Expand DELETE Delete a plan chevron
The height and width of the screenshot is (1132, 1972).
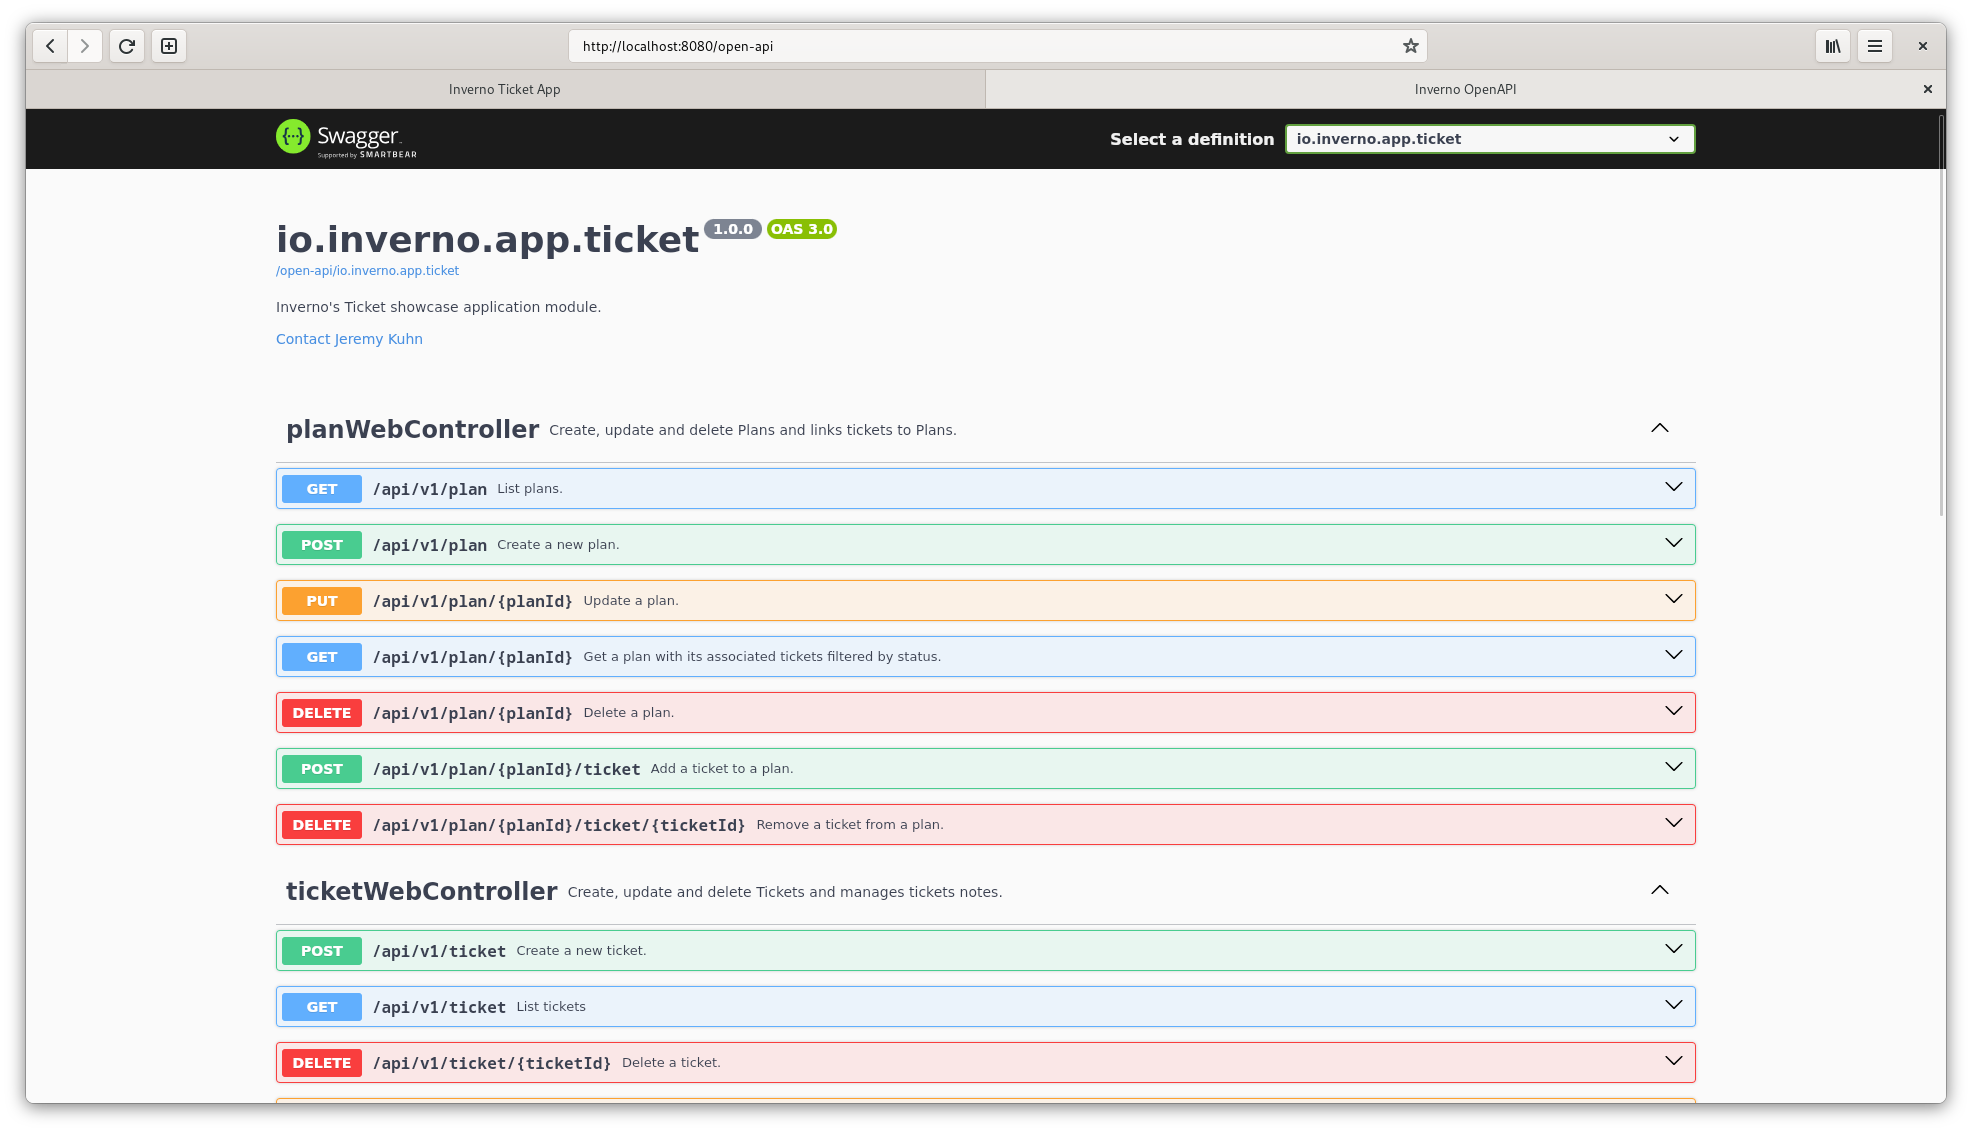[x=1673, y=711]
